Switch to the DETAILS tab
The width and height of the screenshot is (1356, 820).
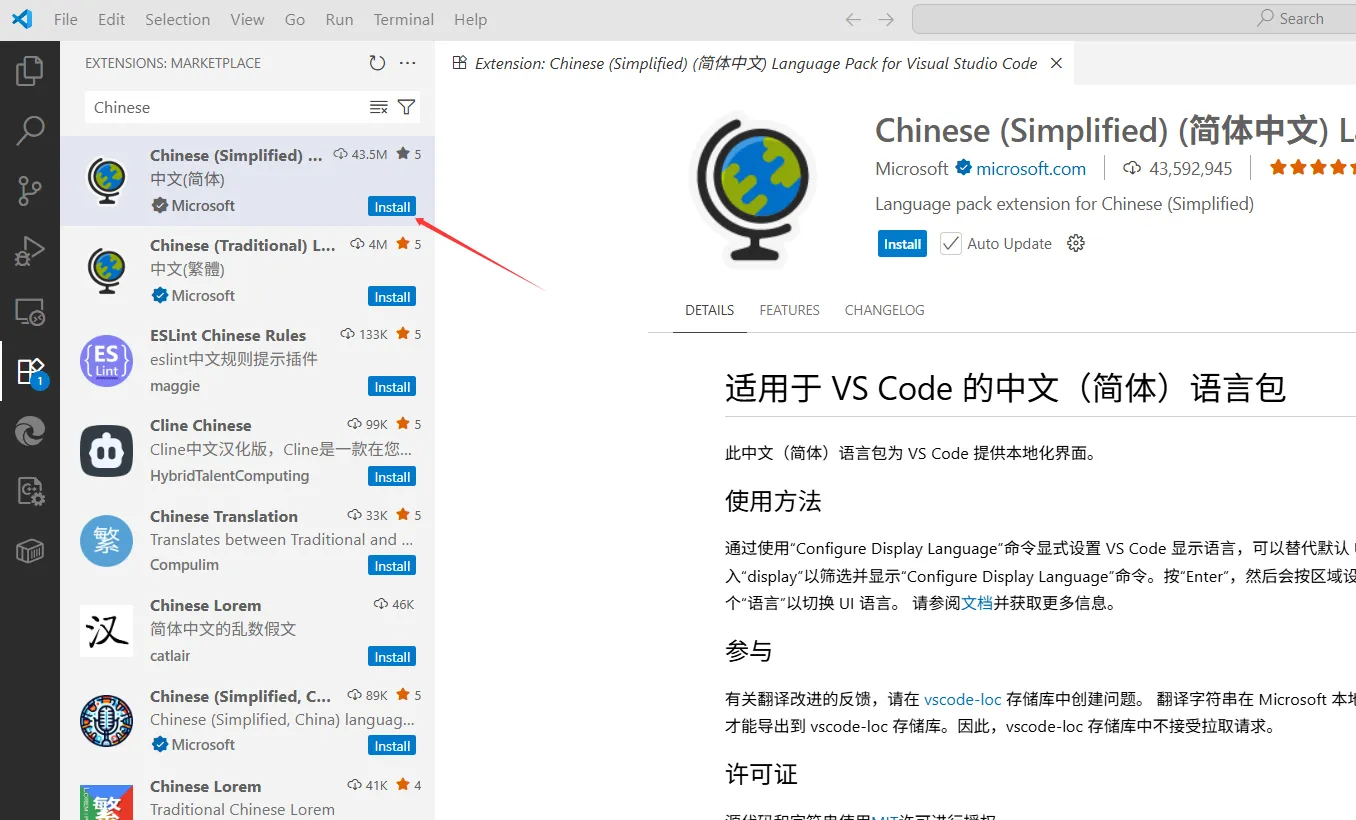point(710,310)
